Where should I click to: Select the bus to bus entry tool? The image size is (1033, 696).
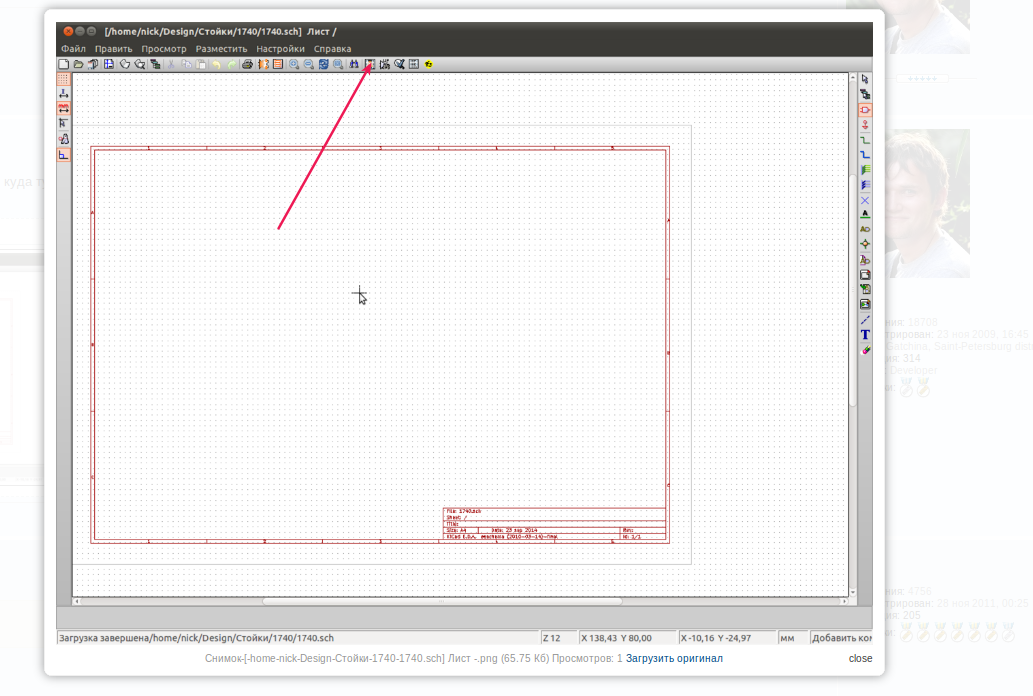click(x=865, y=185)
